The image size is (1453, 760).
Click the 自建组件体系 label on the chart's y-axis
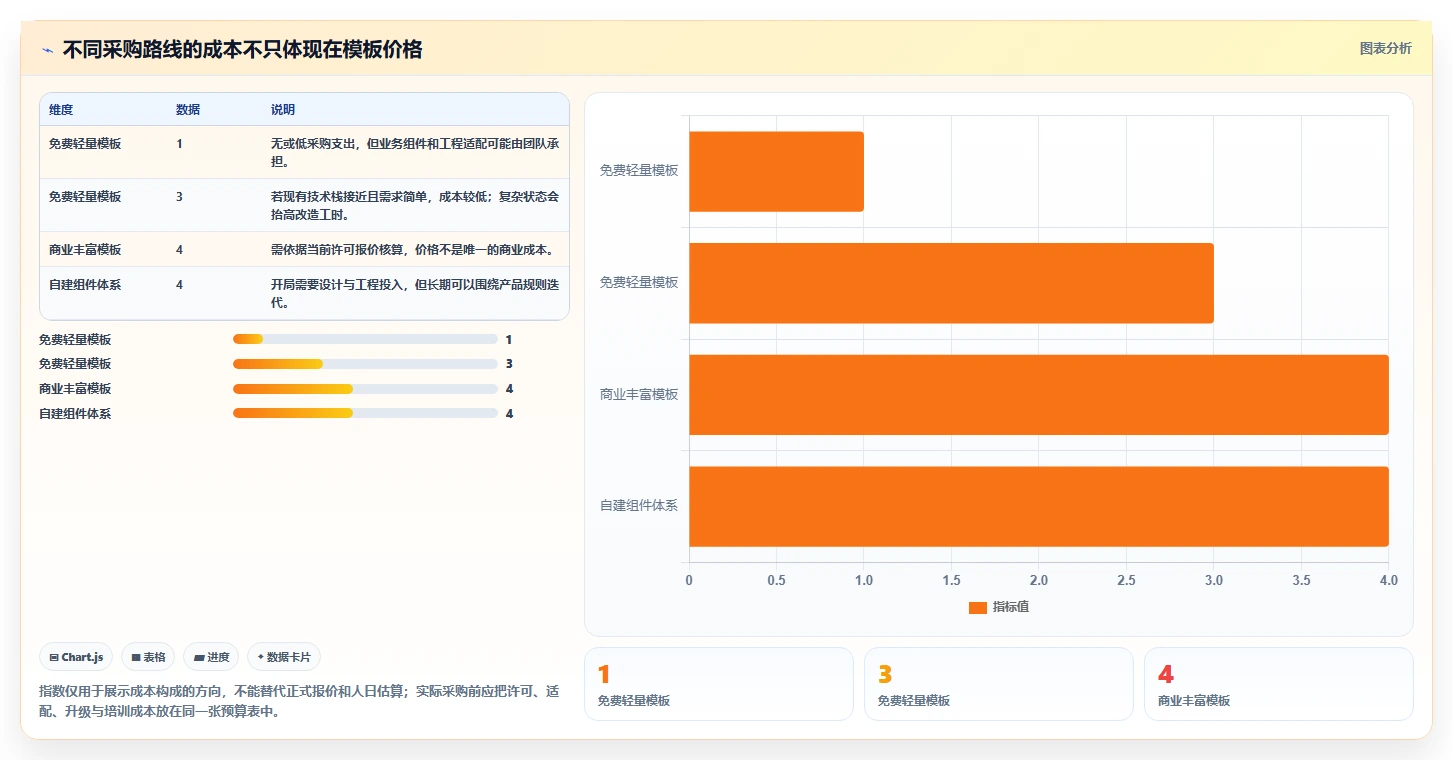tap(639, 506)
